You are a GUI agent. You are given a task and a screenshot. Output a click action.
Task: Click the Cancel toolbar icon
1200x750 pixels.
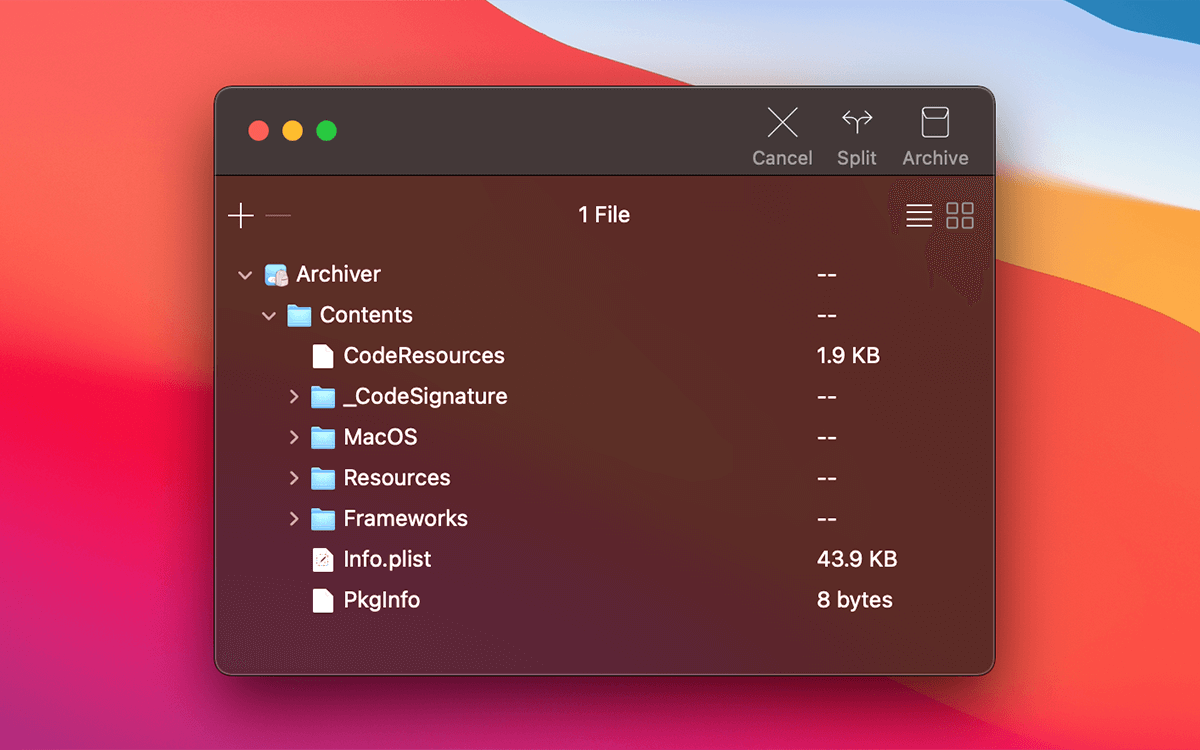(x=782, y=123)
